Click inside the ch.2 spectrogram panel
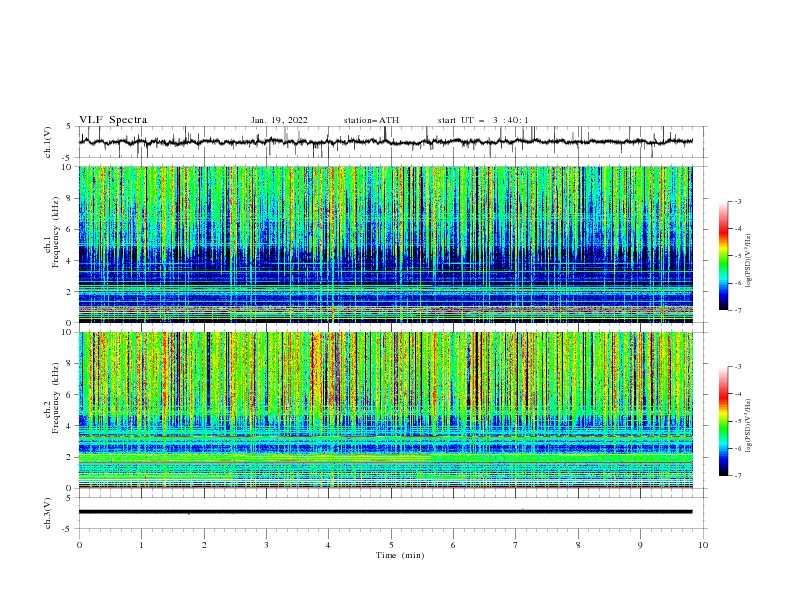 pyautogui.click(x=385, y=410)
